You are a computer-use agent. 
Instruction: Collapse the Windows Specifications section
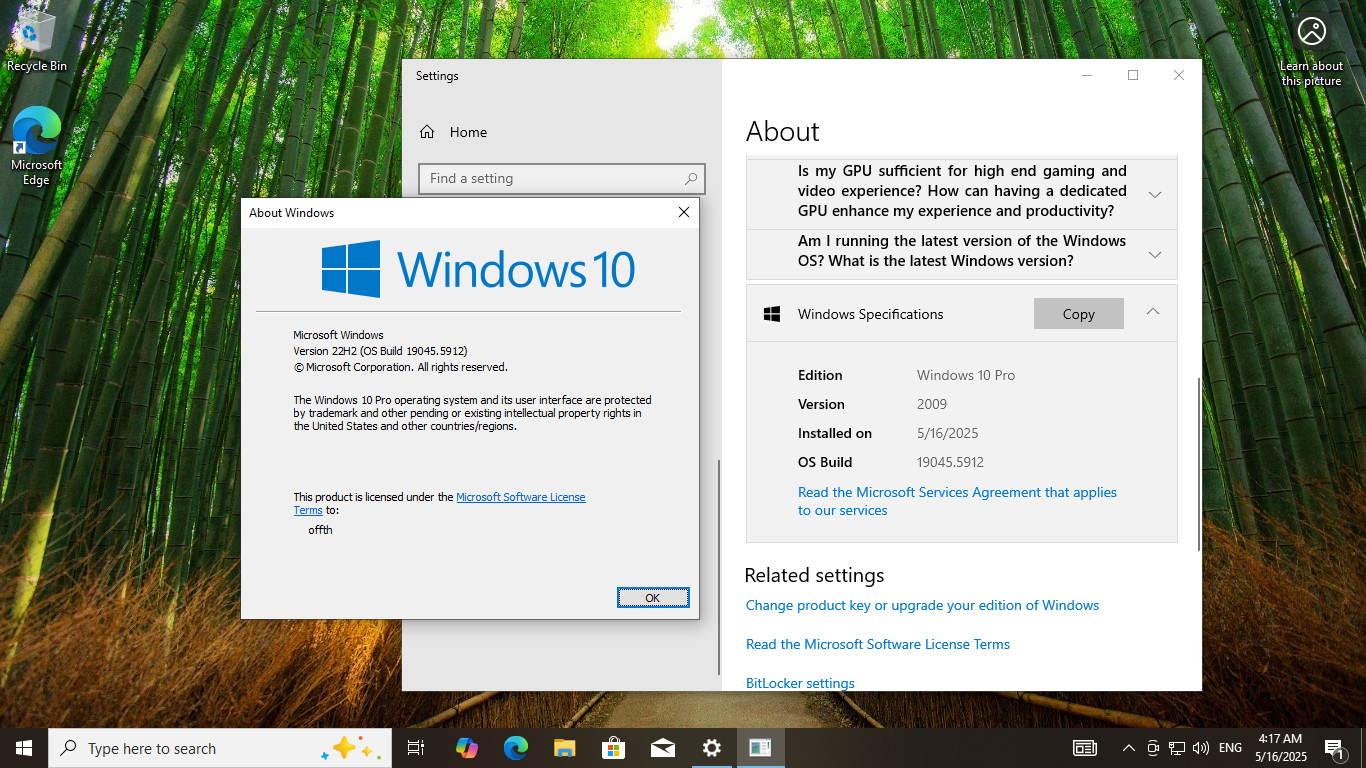(1153, 312)
